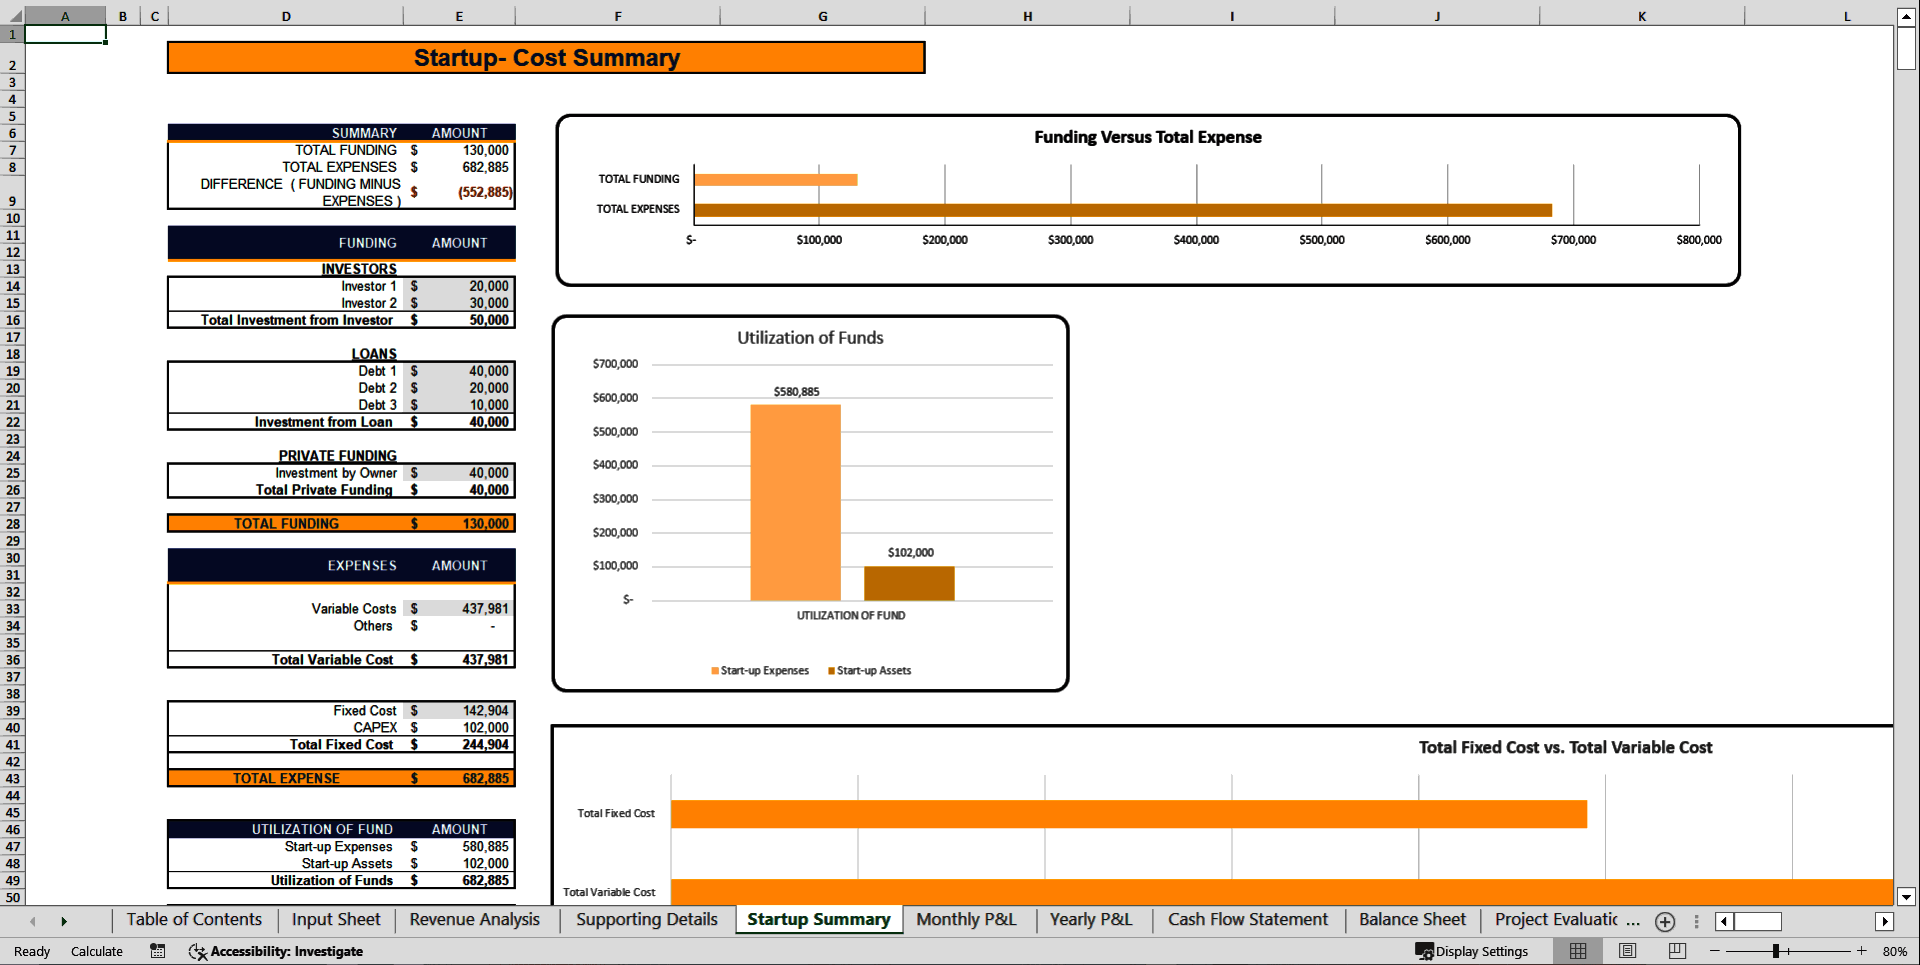Toggle the Start-up Assets legend entry
Image resolution: width=1920 pixels, height=965 pixels.
(869, 670)
